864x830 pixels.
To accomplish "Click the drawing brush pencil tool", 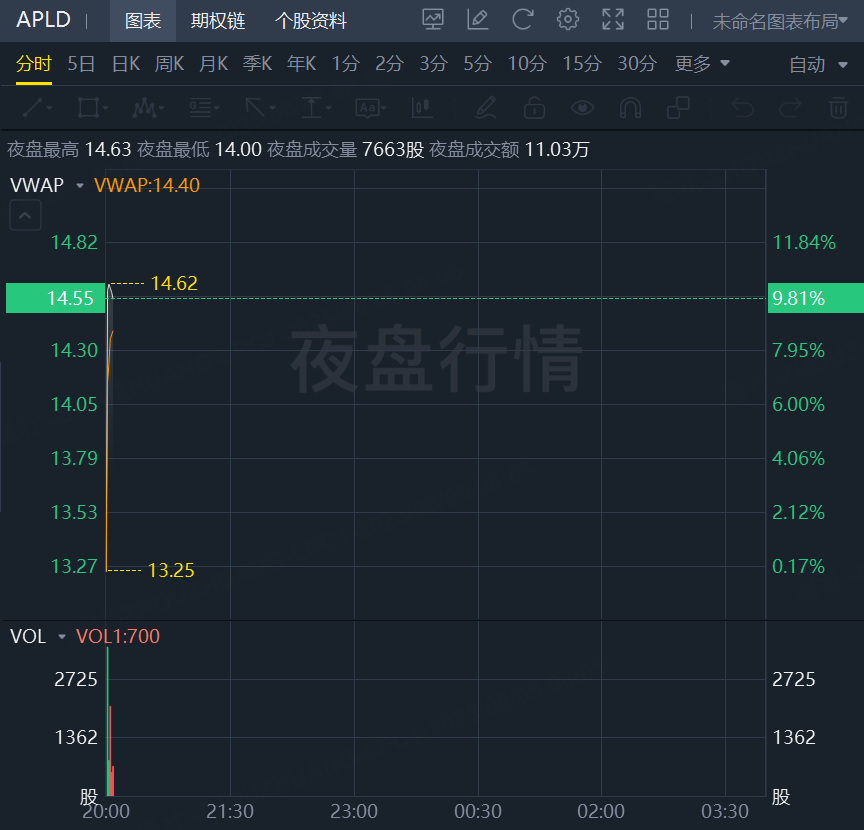I will pyautogui.click(x=485, y=108).
